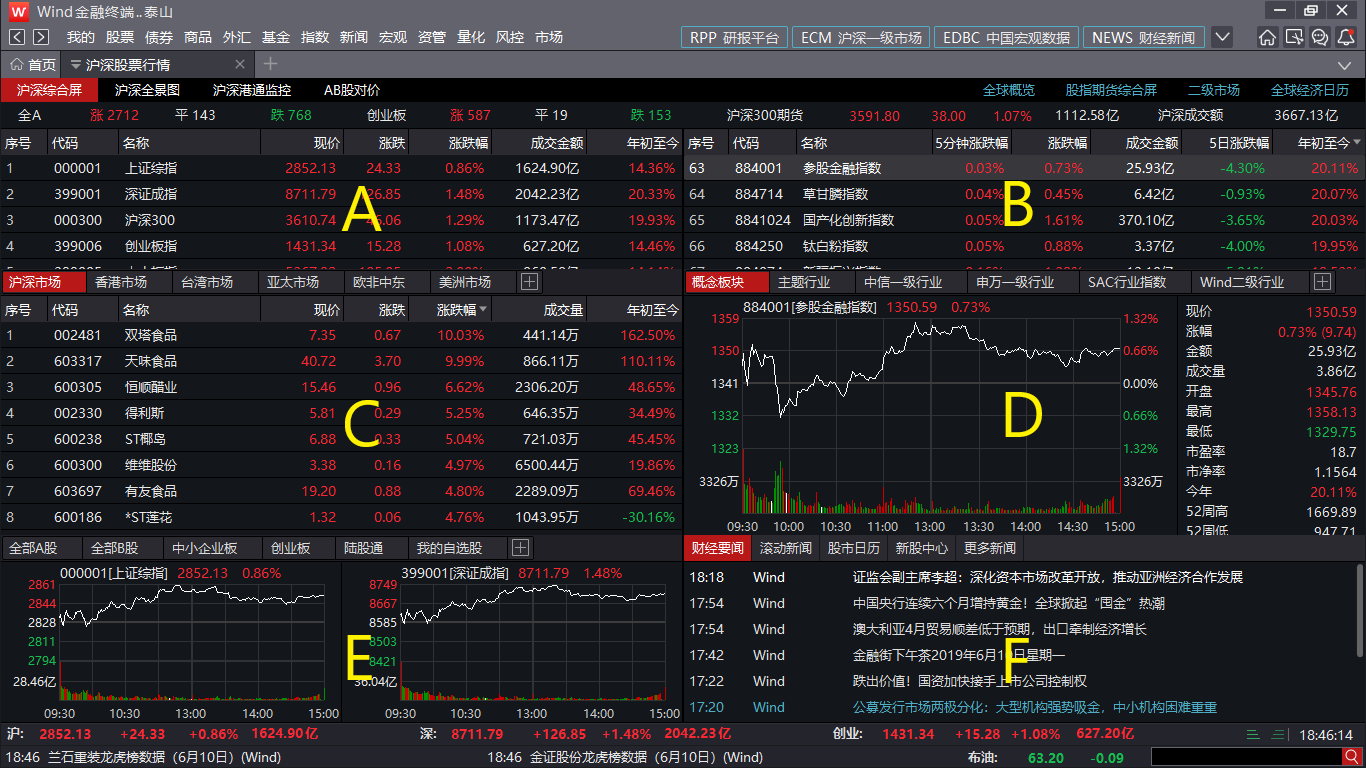Select 双塔食品 stock row
The height and width of the screenshot is (768, 1366).
(341, 335)
